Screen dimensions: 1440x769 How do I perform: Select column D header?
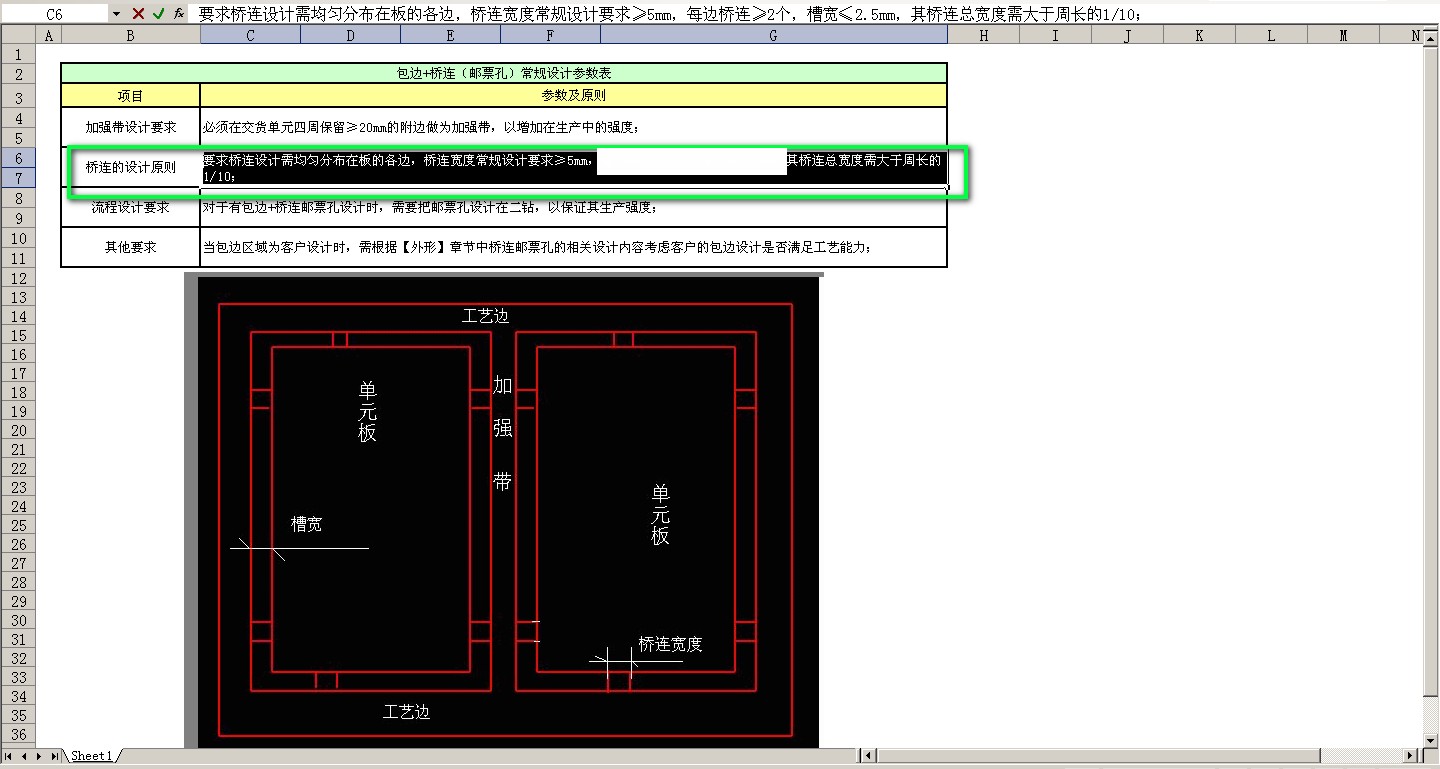tap(350, 35)
